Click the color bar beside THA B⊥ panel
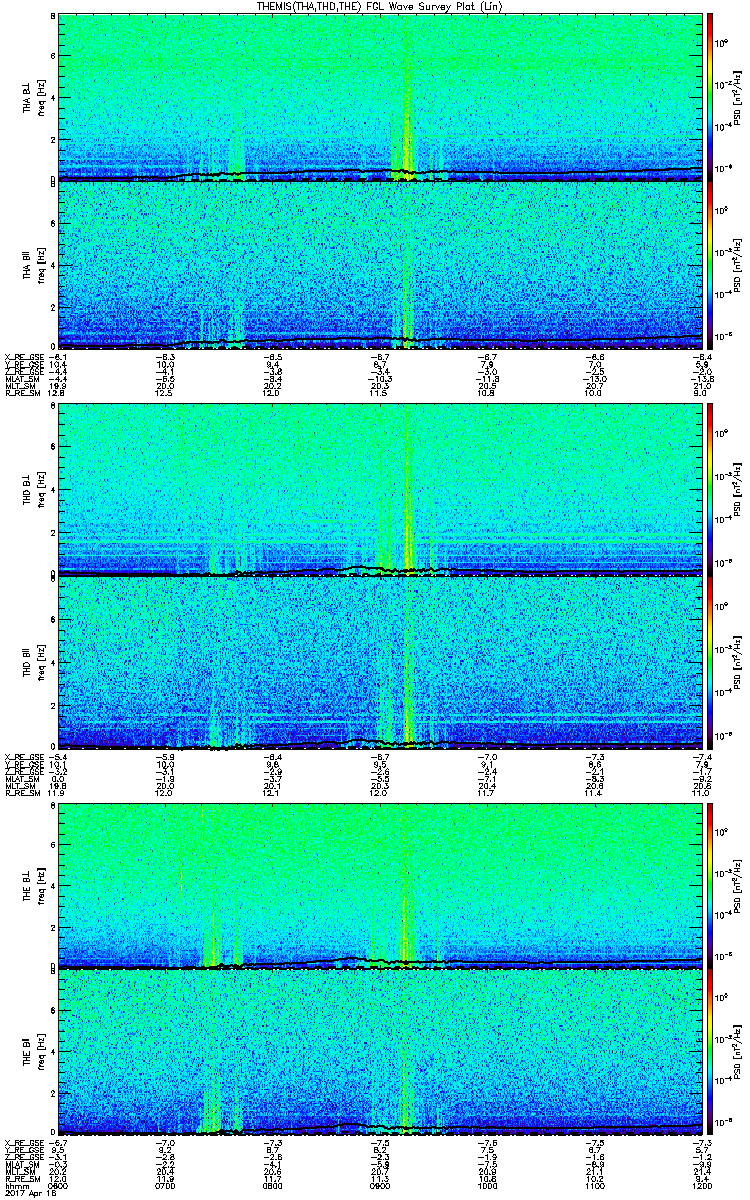Screen dimensions: 750x1200 (711, 98)
